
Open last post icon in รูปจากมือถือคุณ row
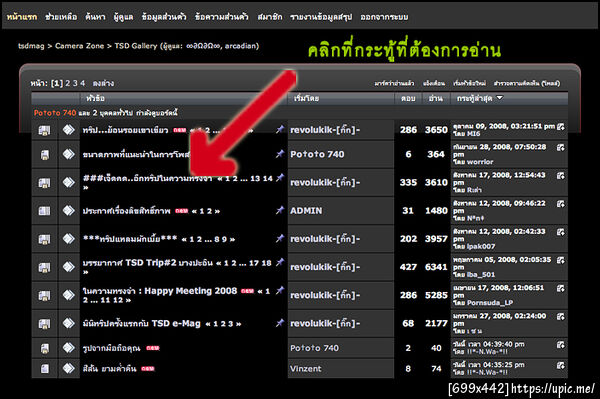pos(561,345)
